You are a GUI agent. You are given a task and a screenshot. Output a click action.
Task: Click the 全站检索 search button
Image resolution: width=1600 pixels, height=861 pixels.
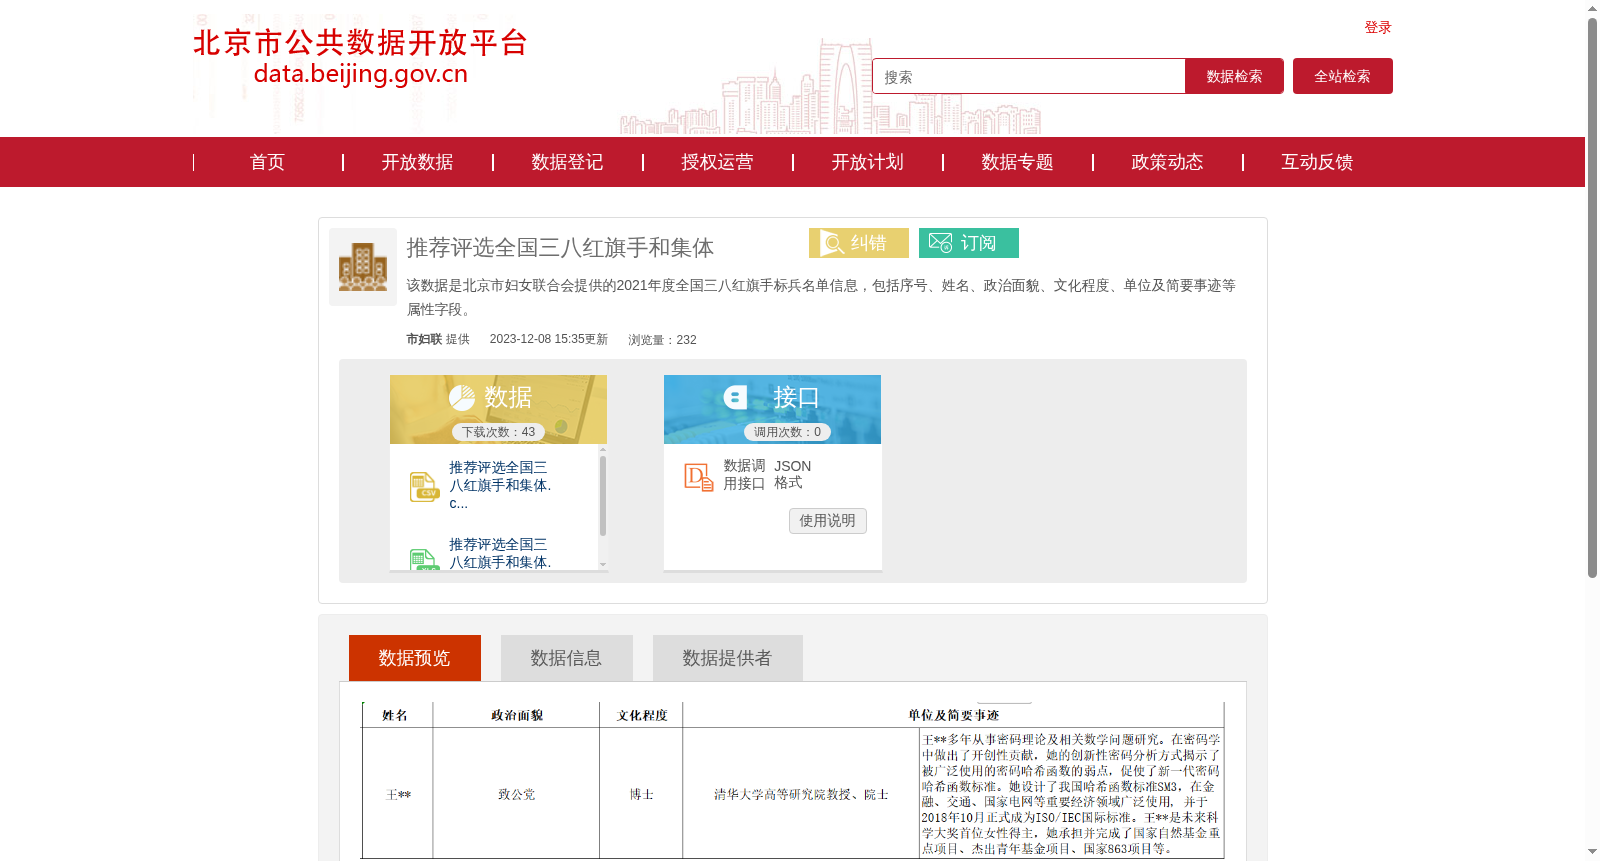1343,76
